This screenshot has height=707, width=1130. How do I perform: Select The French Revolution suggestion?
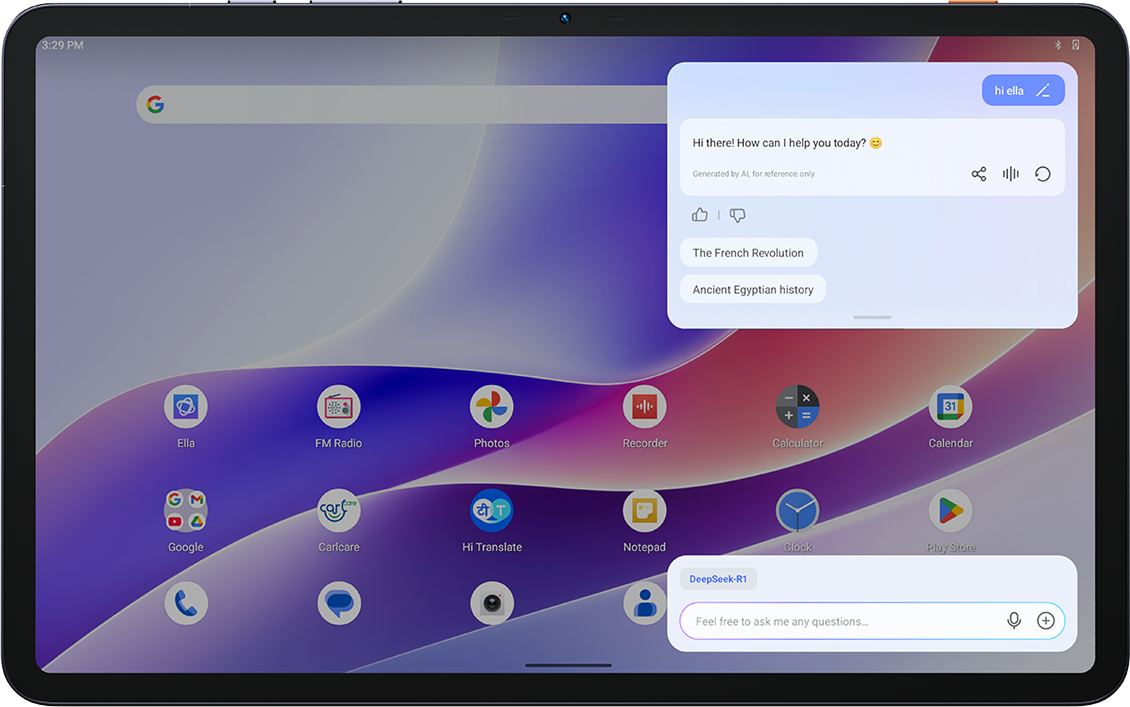(748, 253)
